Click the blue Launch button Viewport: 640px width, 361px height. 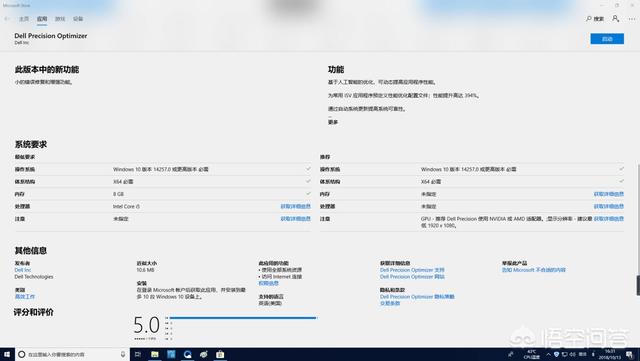[607, 39]
